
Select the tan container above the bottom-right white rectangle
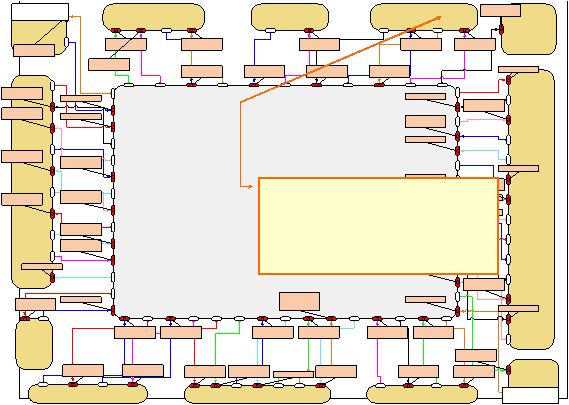[x=533, y=373]
